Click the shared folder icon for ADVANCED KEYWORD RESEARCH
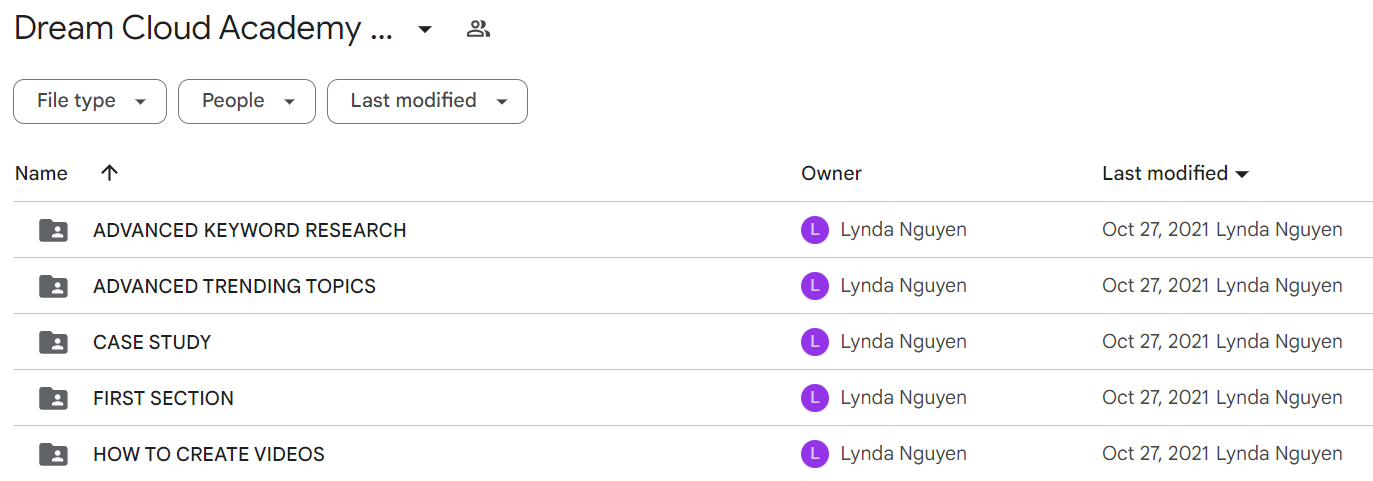 pos(53,231)
